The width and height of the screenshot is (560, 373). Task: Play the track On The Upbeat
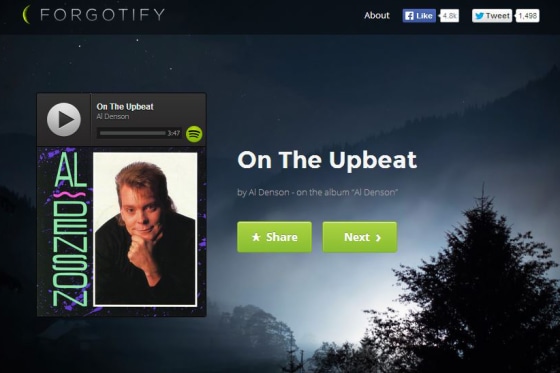[64, 120]
